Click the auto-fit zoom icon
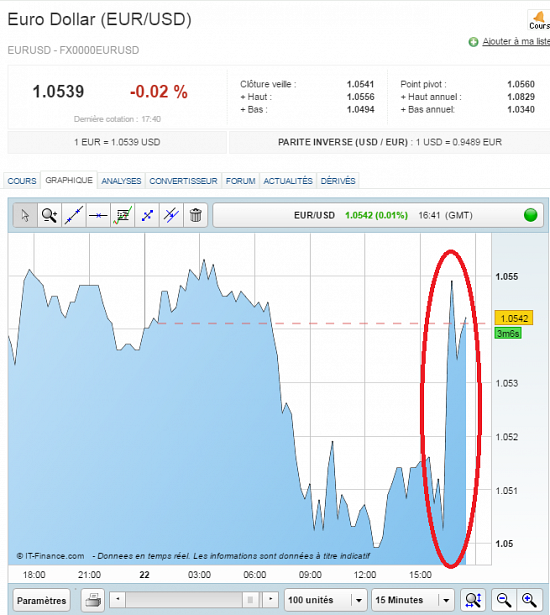The height and width of the screenshot is (615, 550). tap(473, 600)
